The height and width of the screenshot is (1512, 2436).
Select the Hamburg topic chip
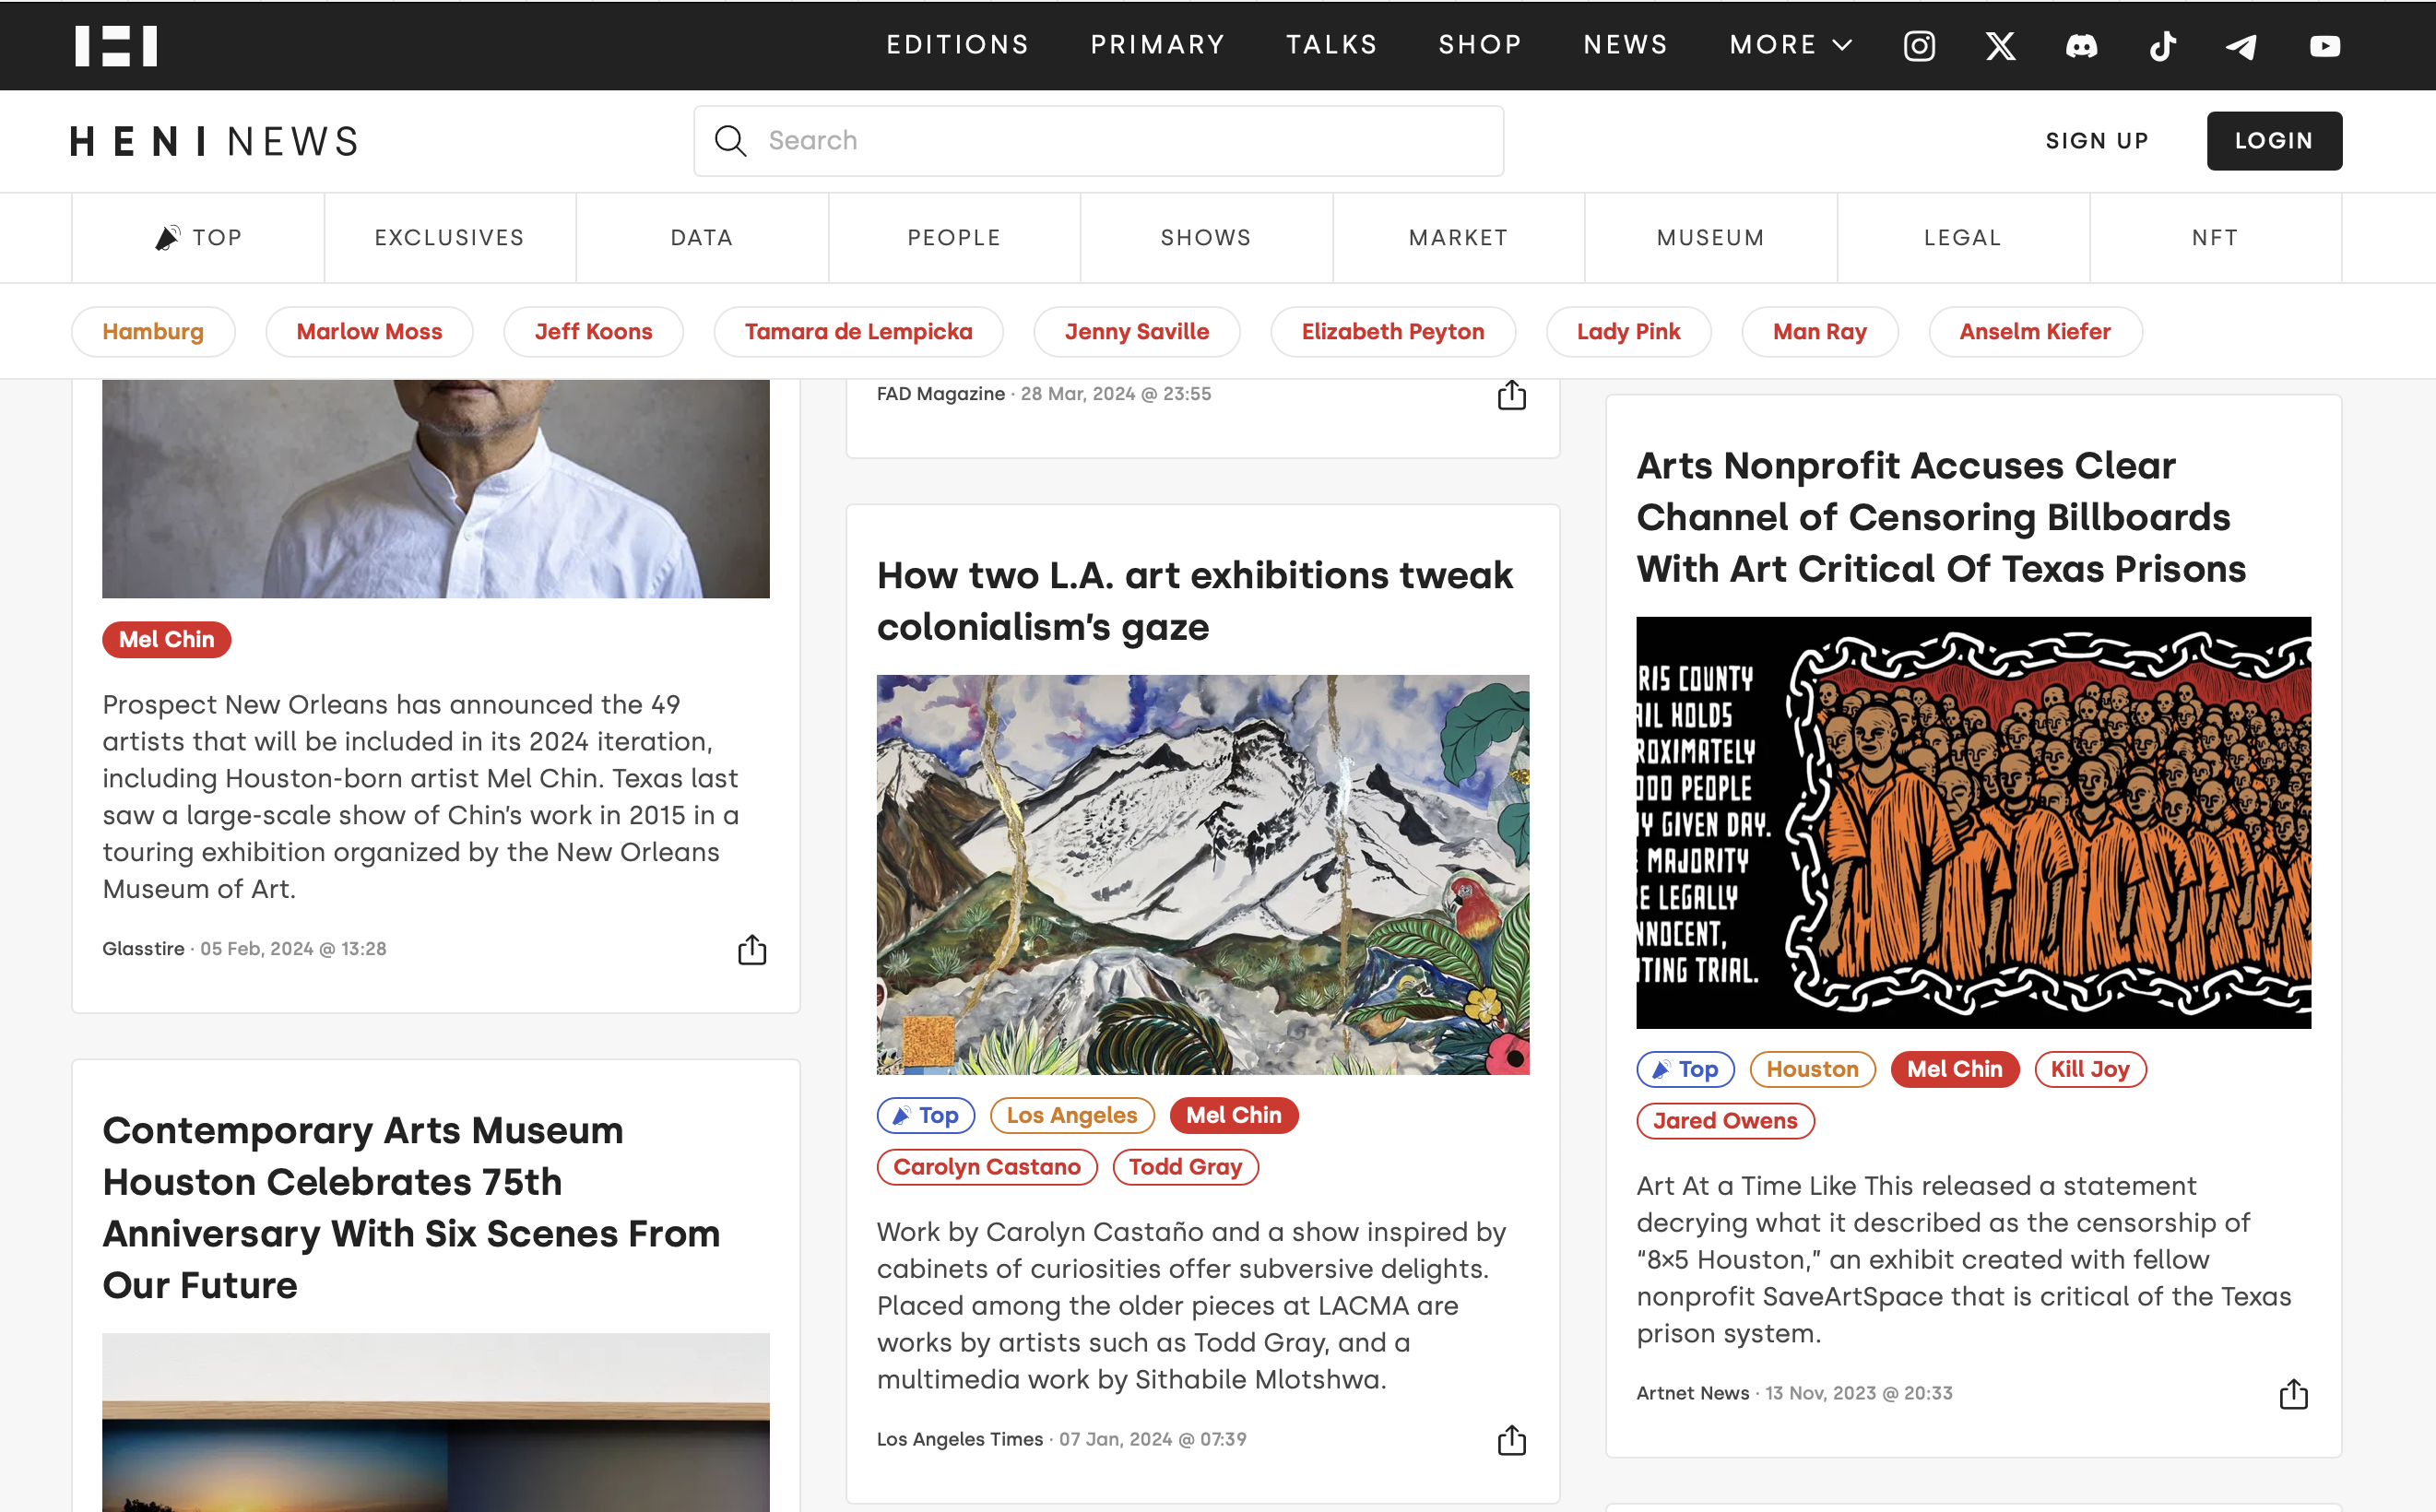tap(153, 332)
